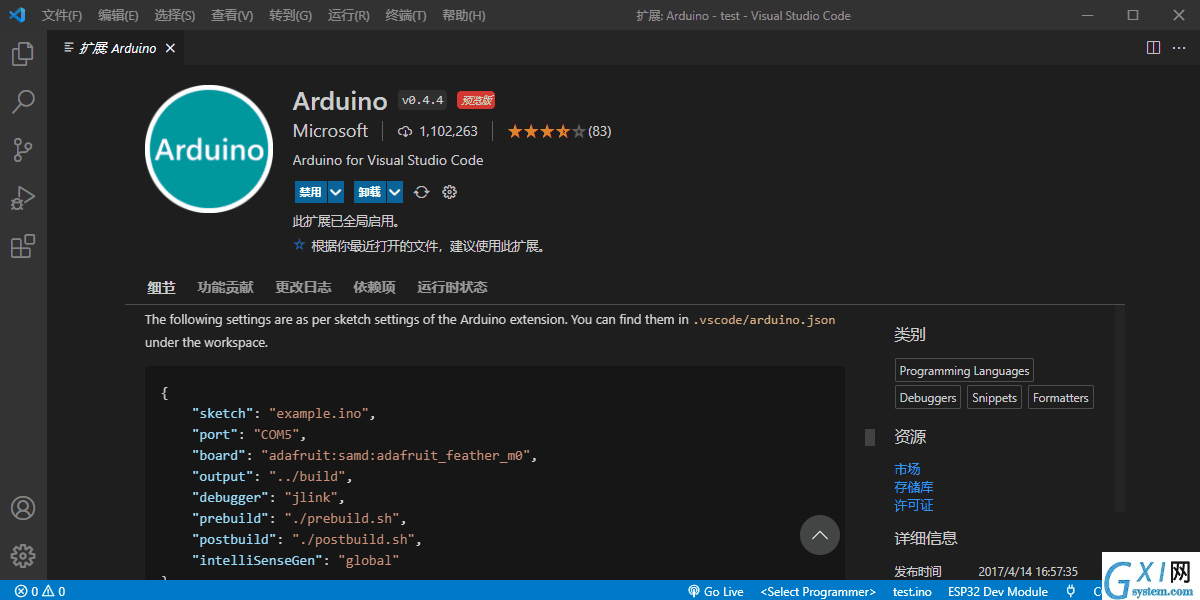1200x600 pixels.
Task: Click the details pane scrollbar thumb
Action: (870, 437)
